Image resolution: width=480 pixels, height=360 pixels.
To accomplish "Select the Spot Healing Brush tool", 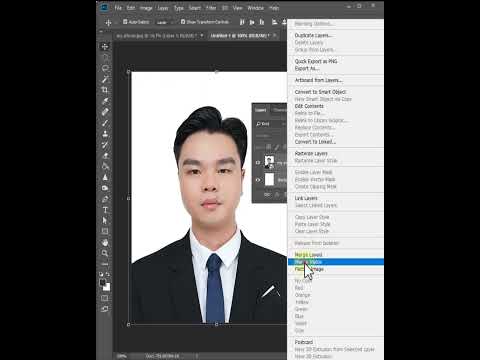I will click(105, 112).
